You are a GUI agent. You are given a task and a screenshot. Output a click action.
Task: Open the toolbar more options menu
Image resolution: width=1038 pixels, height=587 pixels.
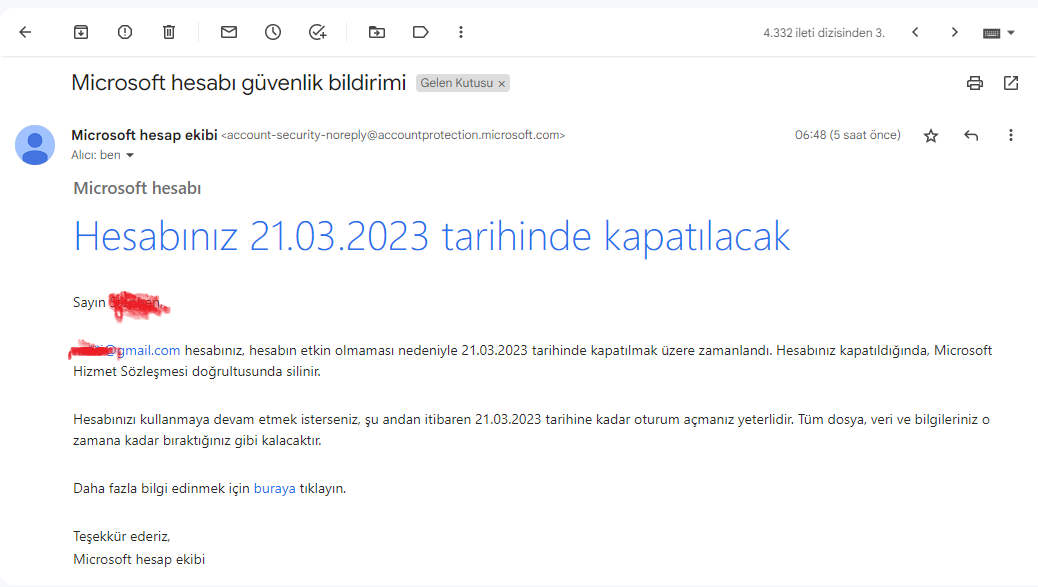461,32
